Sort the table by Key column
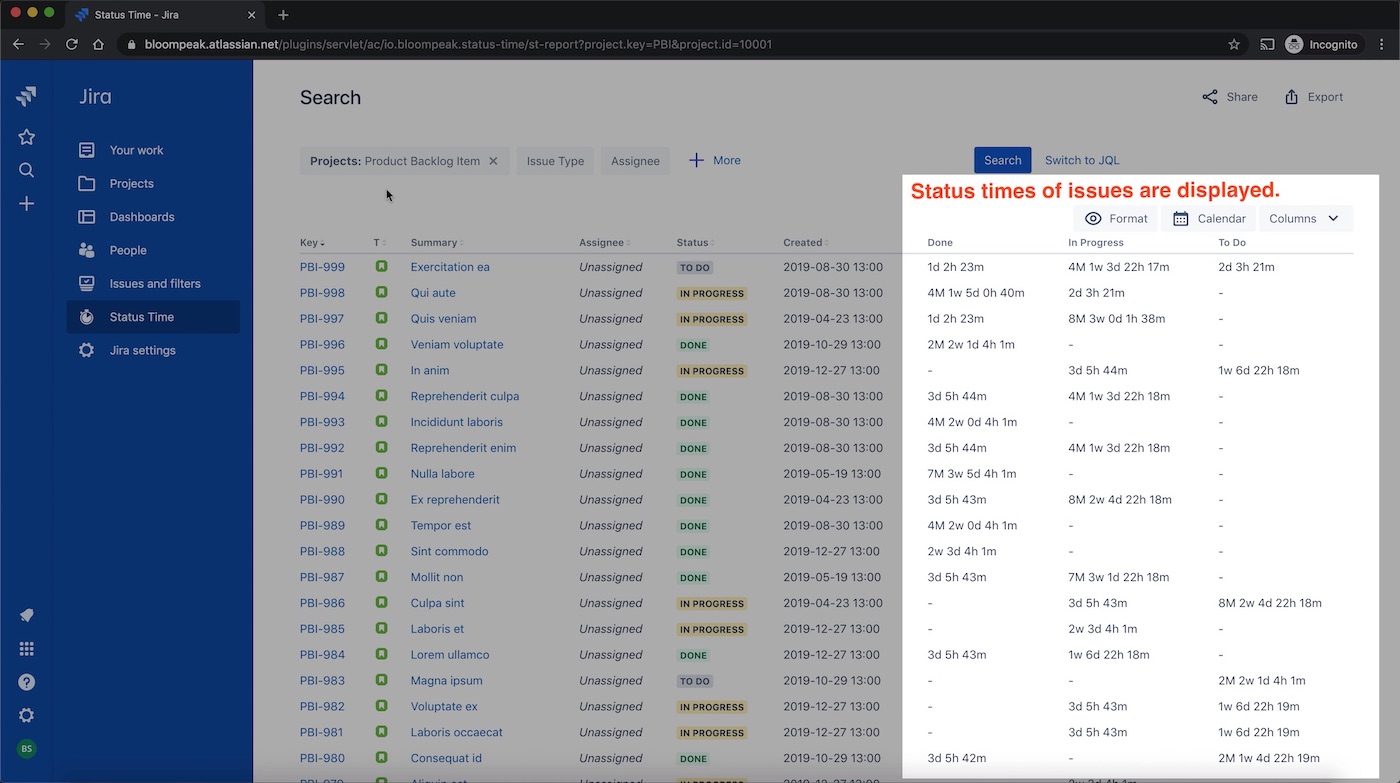 point(312,243)
